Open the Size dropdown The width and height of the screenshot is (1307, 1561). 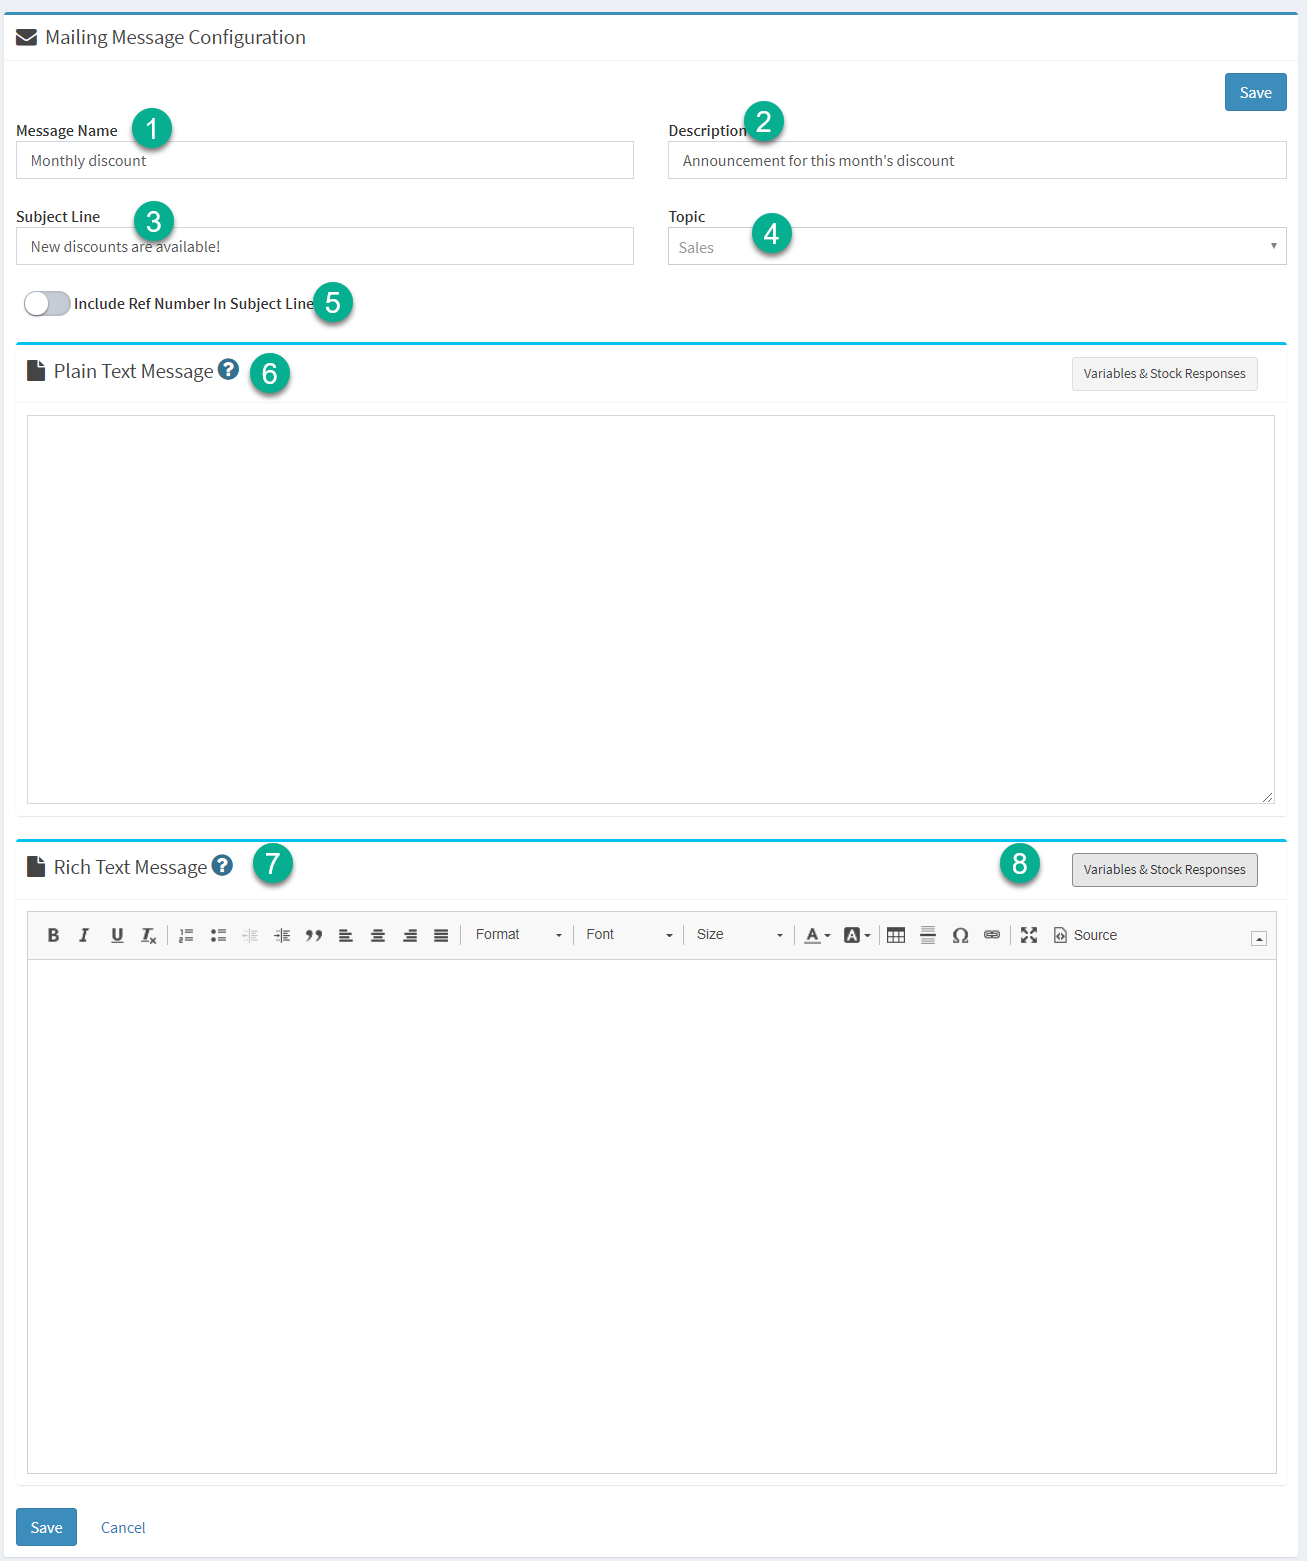click(739, 935)
